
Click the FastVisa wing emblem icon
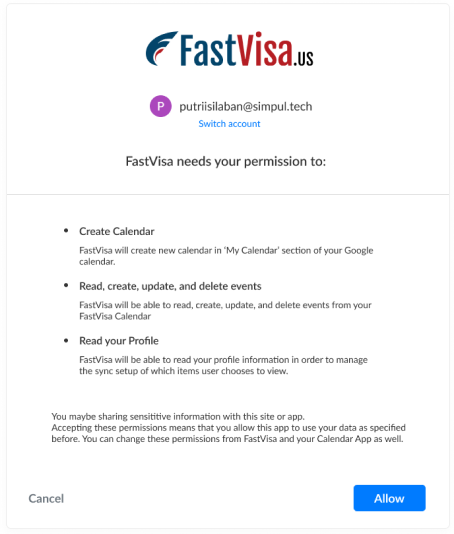click(x=161, y=49)
